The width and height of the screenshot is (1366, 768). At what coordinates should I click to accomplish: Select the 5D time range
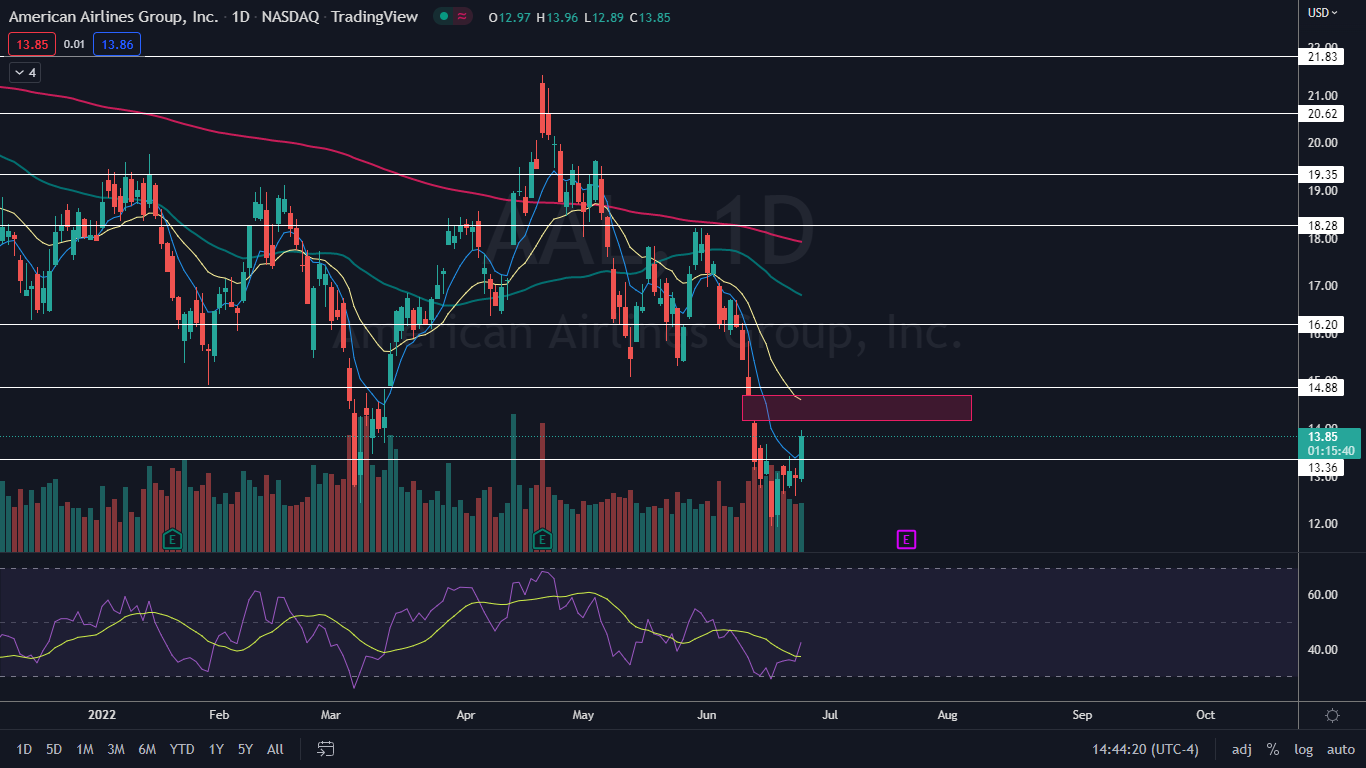(54, 749)
